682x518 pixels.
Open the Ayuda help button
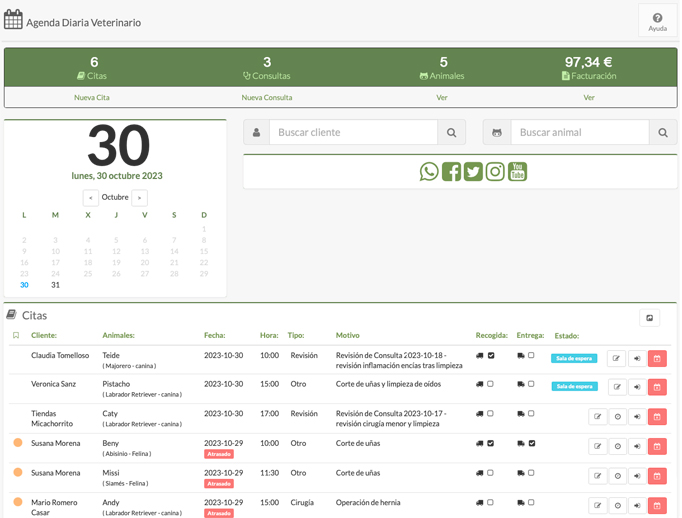[x=657, y=22]
